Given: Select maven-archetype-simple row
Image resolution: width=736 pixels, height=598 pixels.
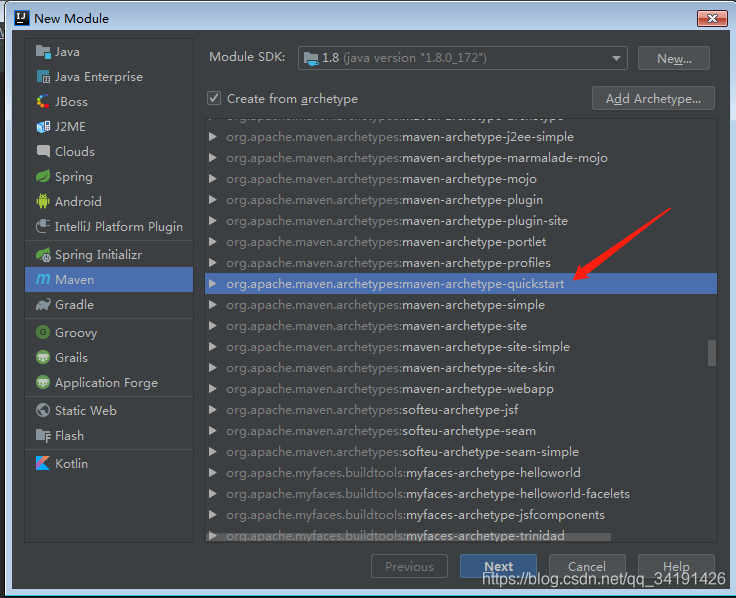Looking at the screenshot, I should tap(461, 305).
